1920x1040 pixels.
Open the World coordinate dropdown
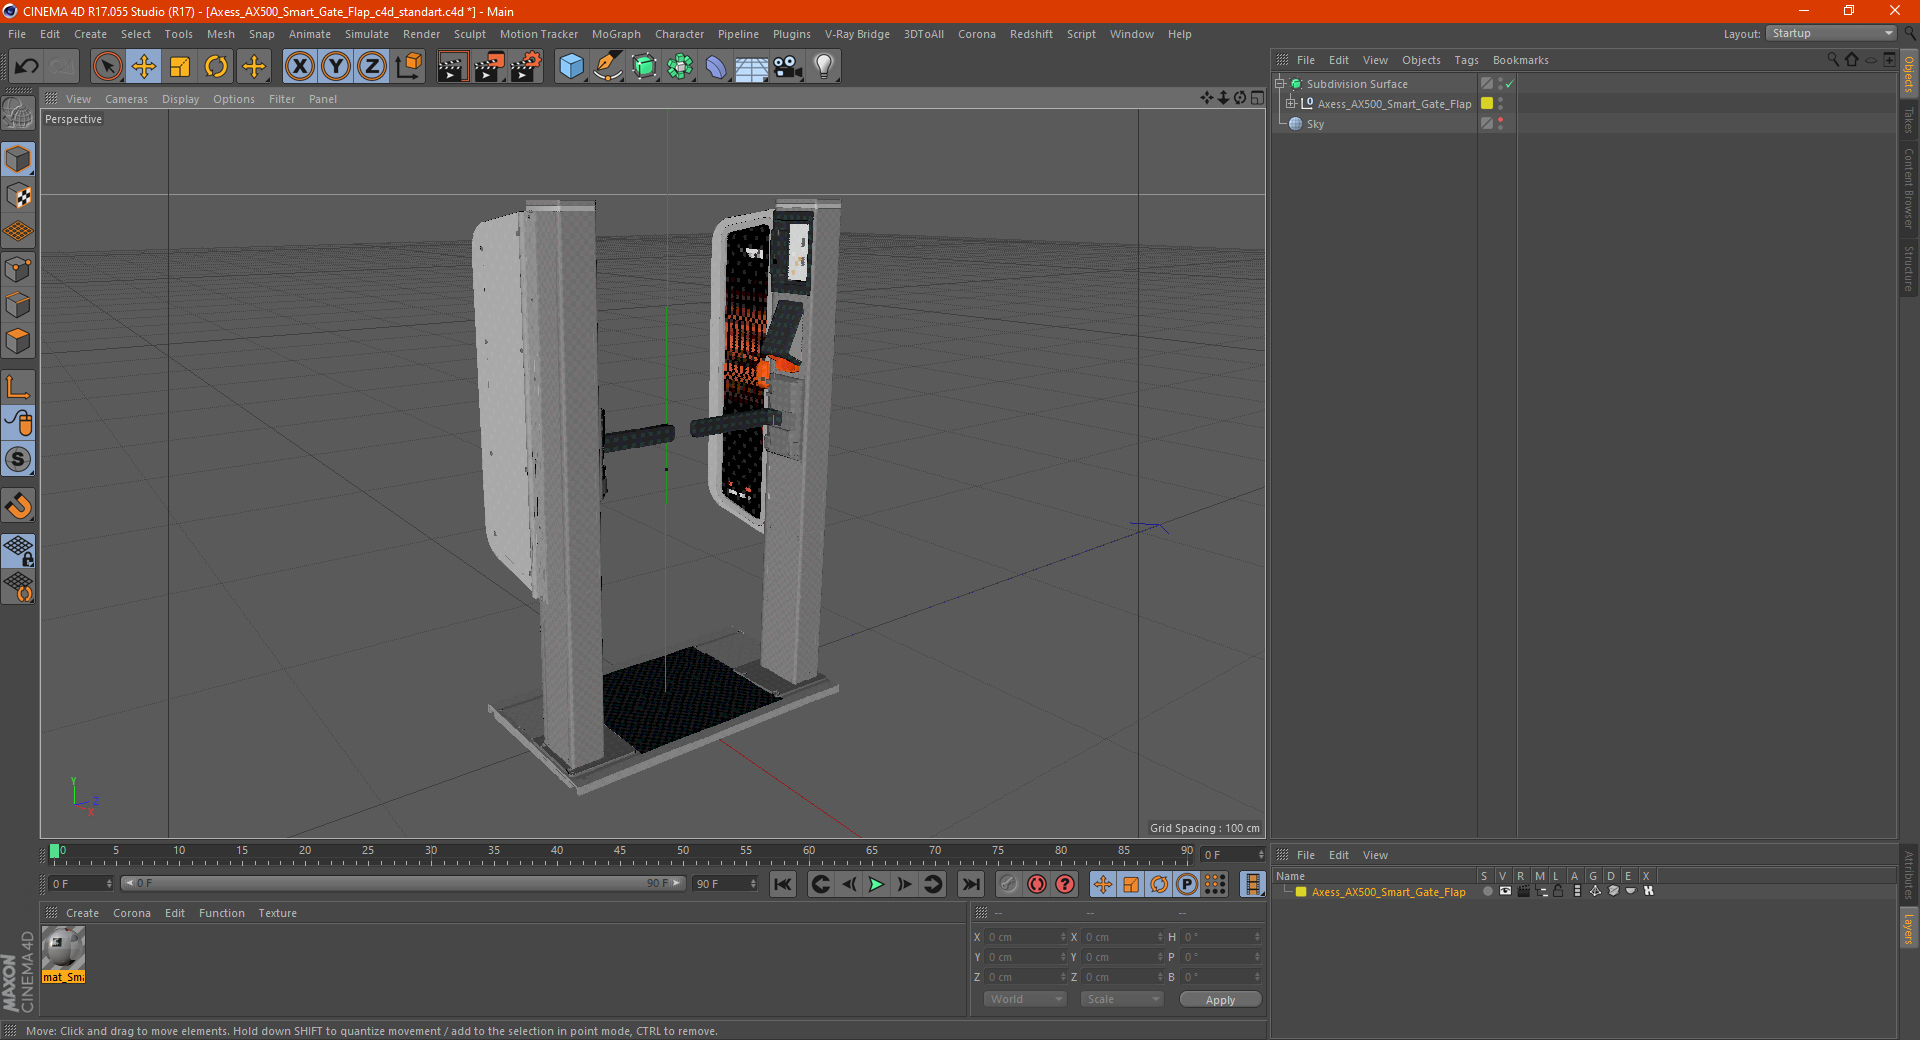coord(1025,999)
